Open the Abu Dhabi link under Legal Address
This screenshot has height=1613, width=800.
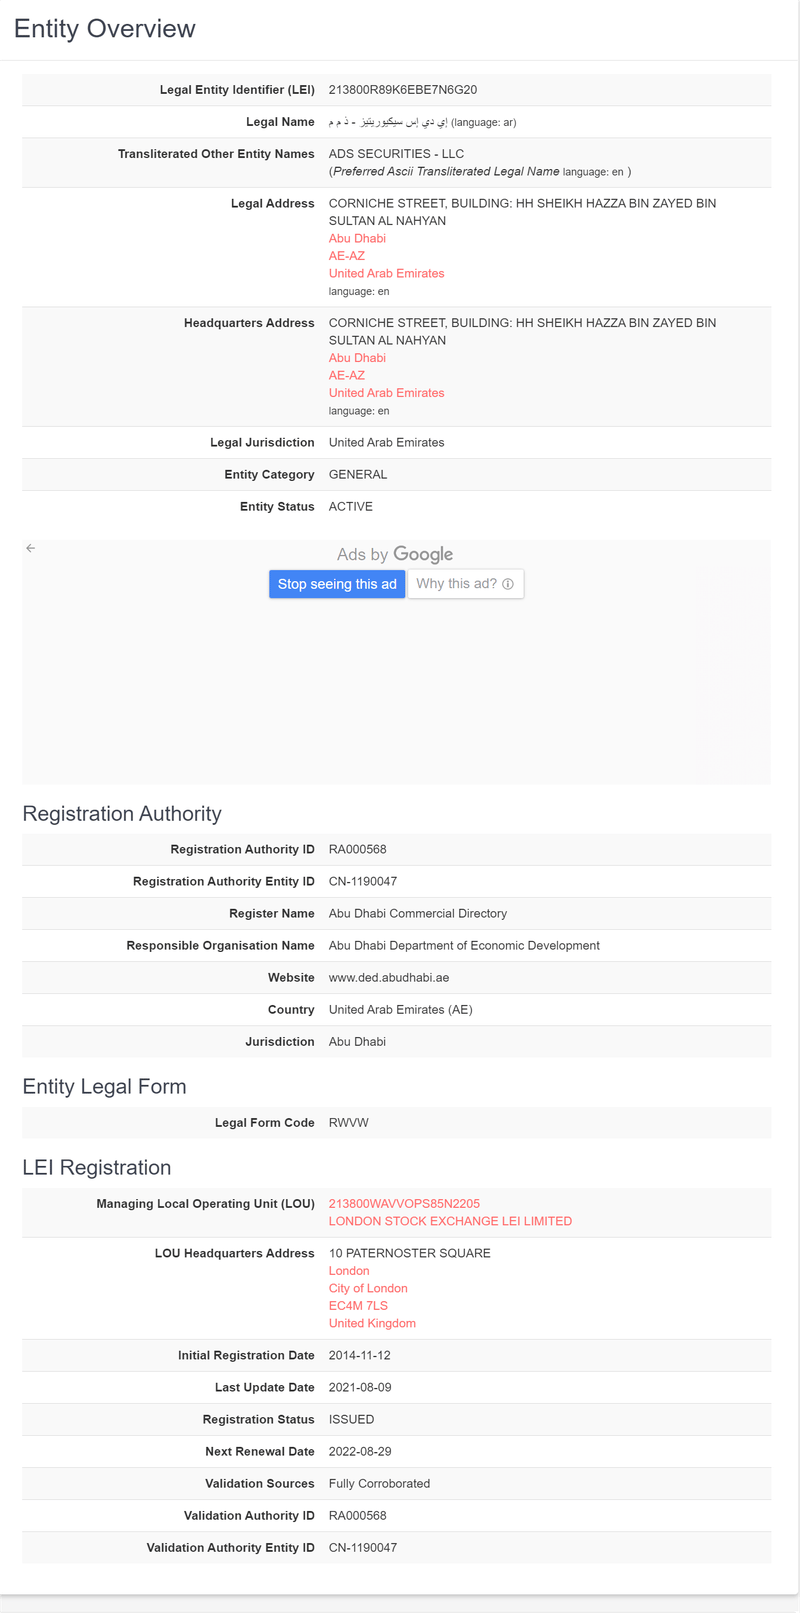click(357, 239)
